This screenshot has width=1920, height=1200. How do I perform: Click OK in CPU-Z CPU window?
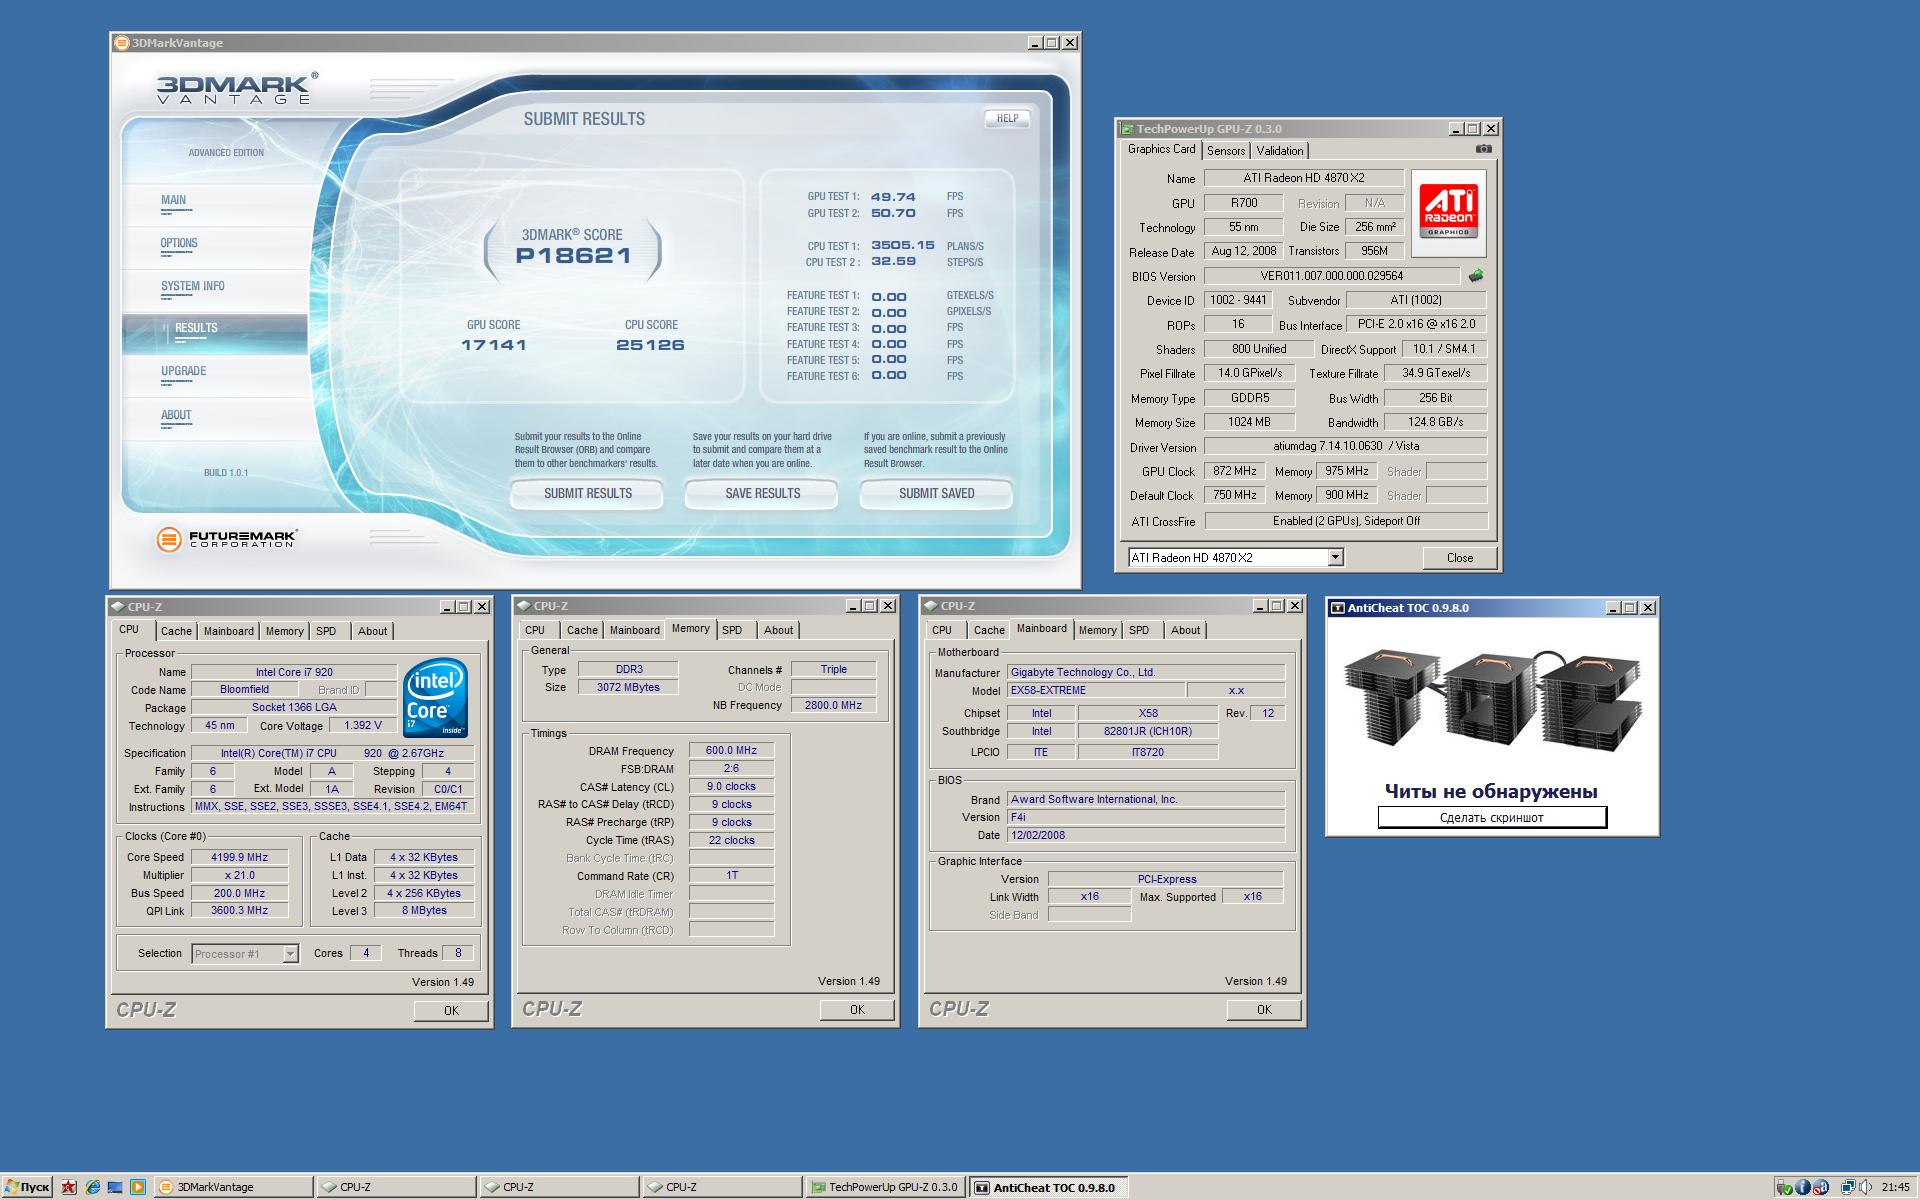point(451,1011)
